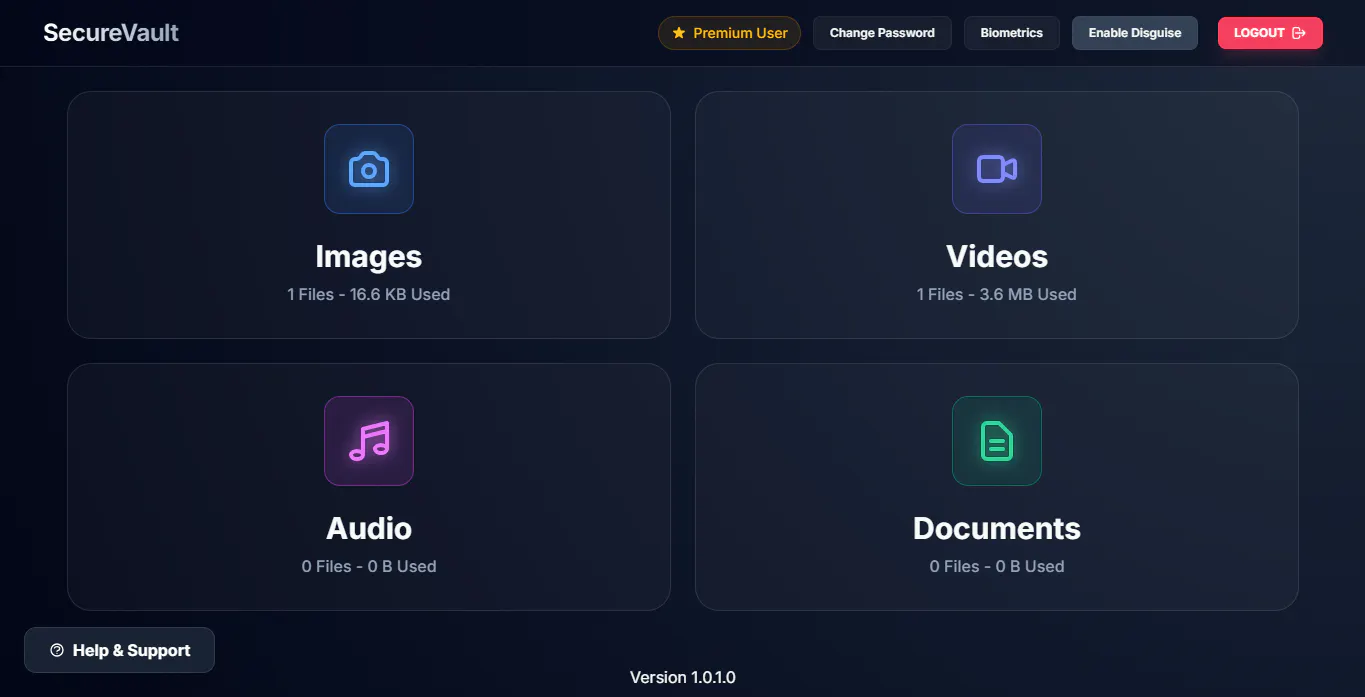Click "1 Files - 16.6 KB Used" text

tap(369, 294)
